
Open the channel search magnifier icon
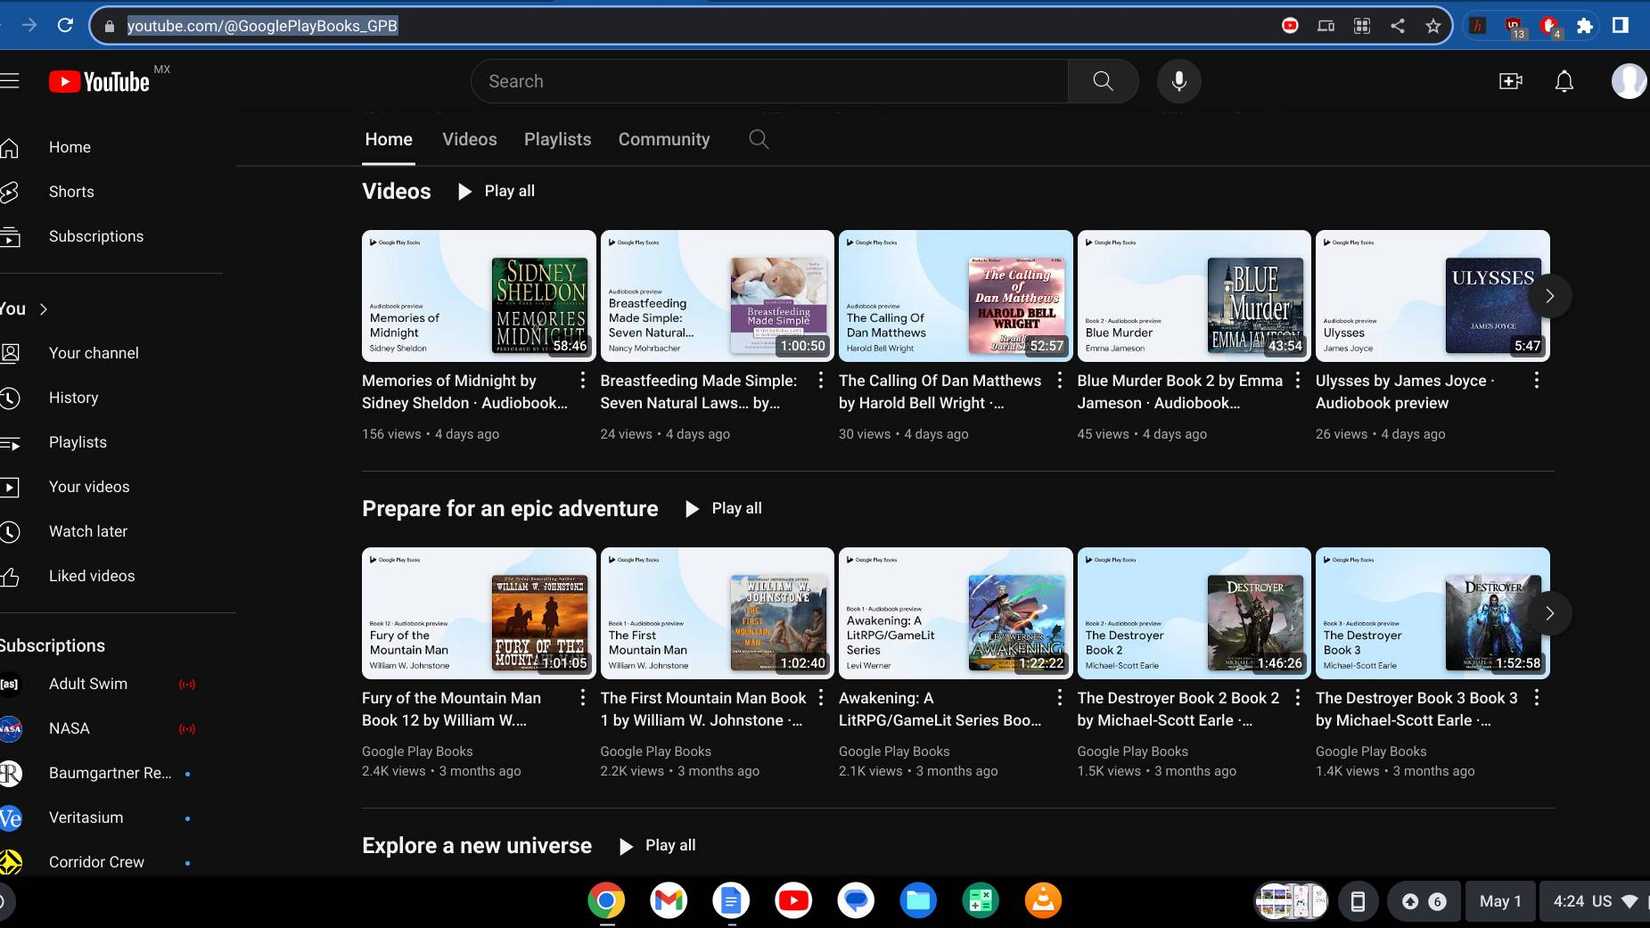[758, 139]
